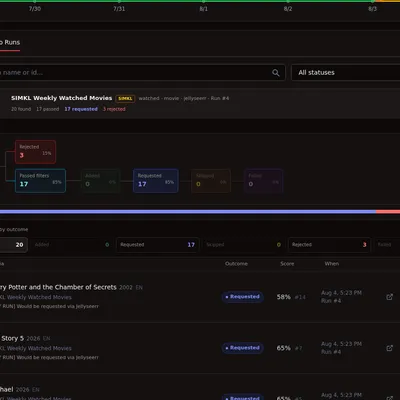The image size is (400, 400).
Task: Click the search magnifier icon
Action: tap(276, 73)
